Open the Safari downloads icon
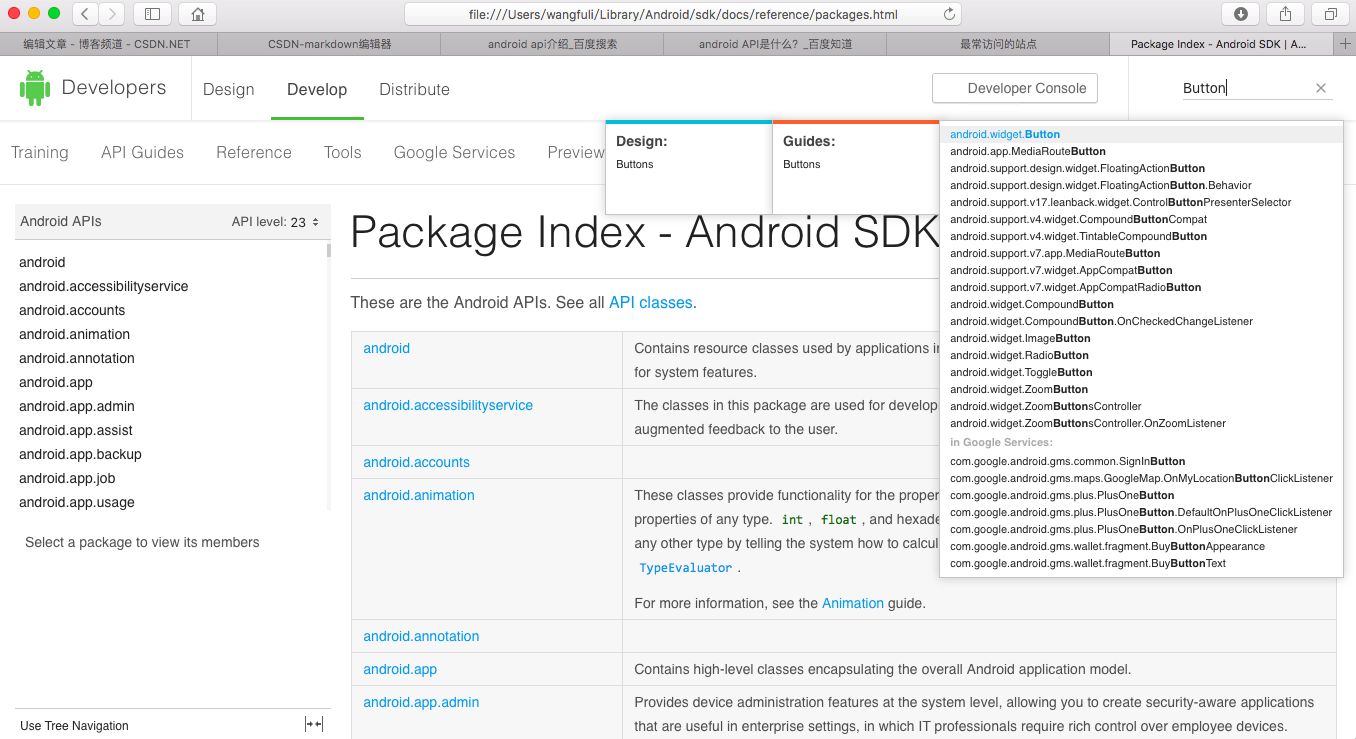Screen dimensions: 1356x739 coord(1240,14)
